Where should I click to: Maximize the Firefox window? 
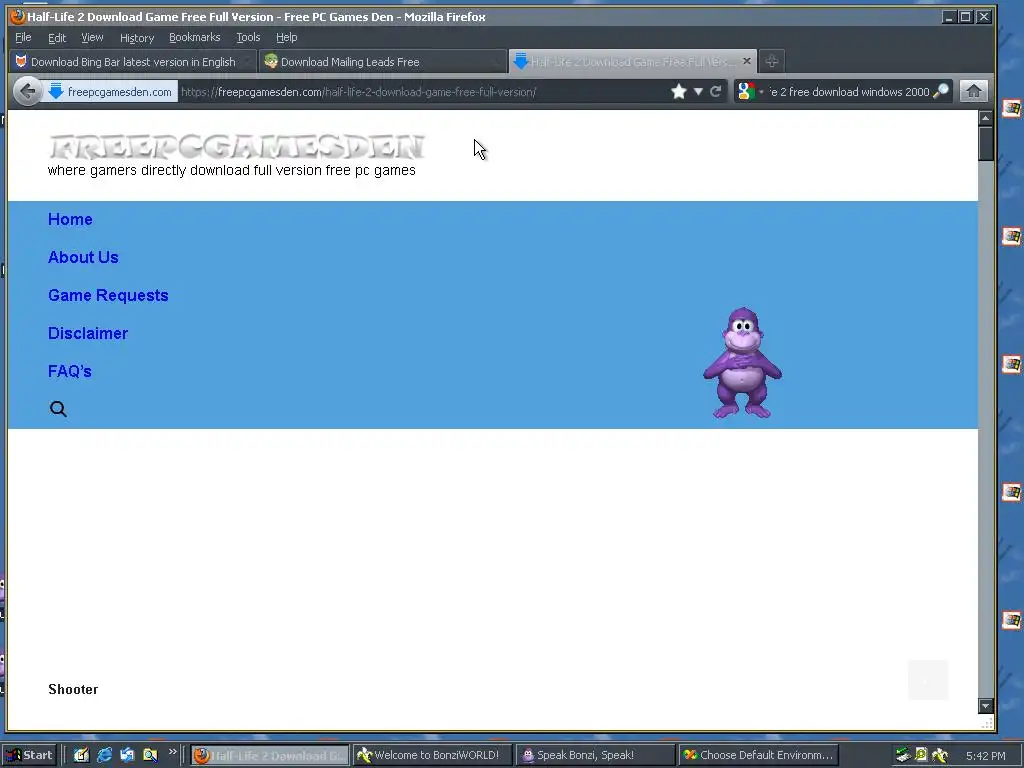(965, 16)
